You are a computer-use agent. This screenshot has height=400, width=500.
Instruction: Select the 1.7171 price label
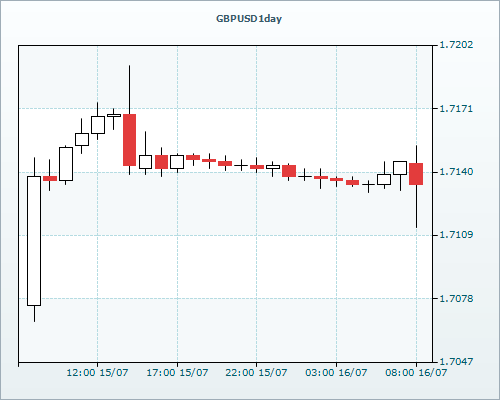point(456,109)
